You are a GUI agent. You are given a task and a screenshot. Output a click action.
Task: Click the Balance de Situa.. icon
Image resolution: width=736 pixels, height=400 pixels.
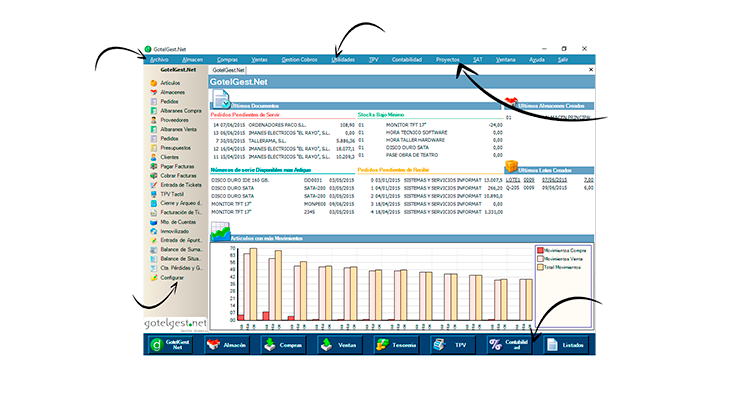(x=153, y=259)
